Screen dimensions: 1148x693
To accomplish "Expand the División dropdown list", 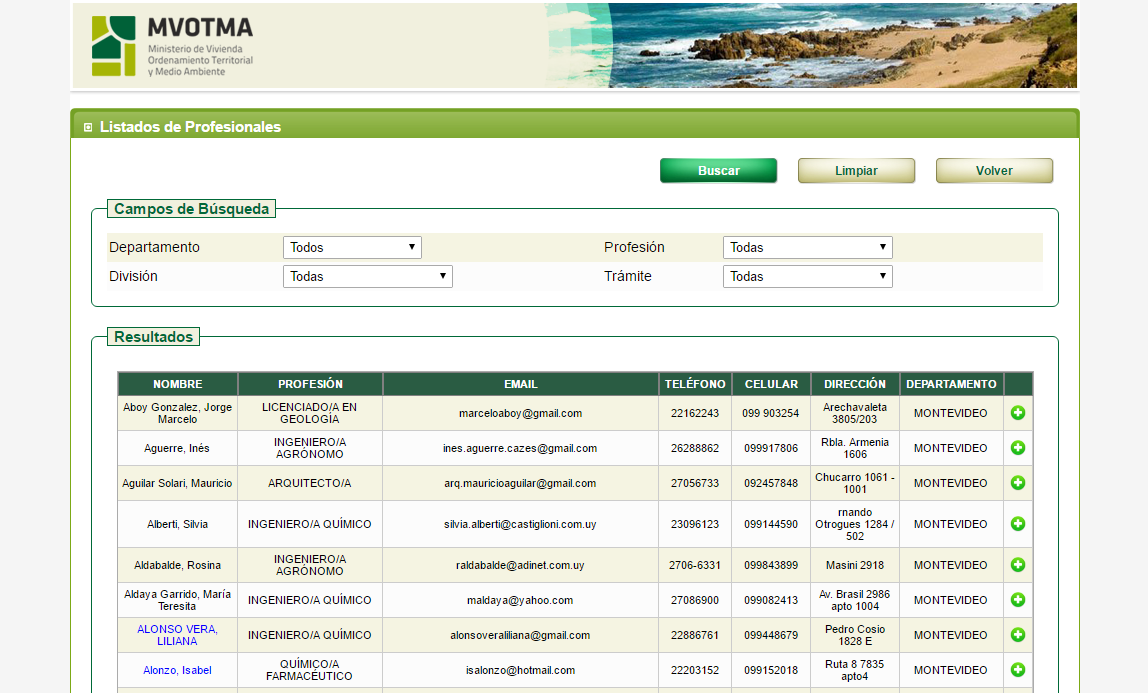I will pyautogui.click(x=367, y=276).
